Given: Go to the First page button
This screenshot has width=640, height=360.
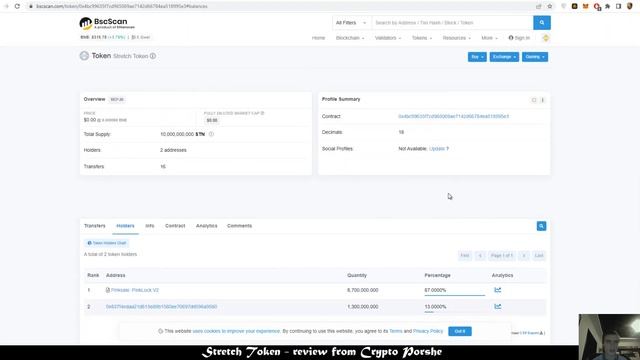Looking at the screenshot, I should (x=464, y=256).
